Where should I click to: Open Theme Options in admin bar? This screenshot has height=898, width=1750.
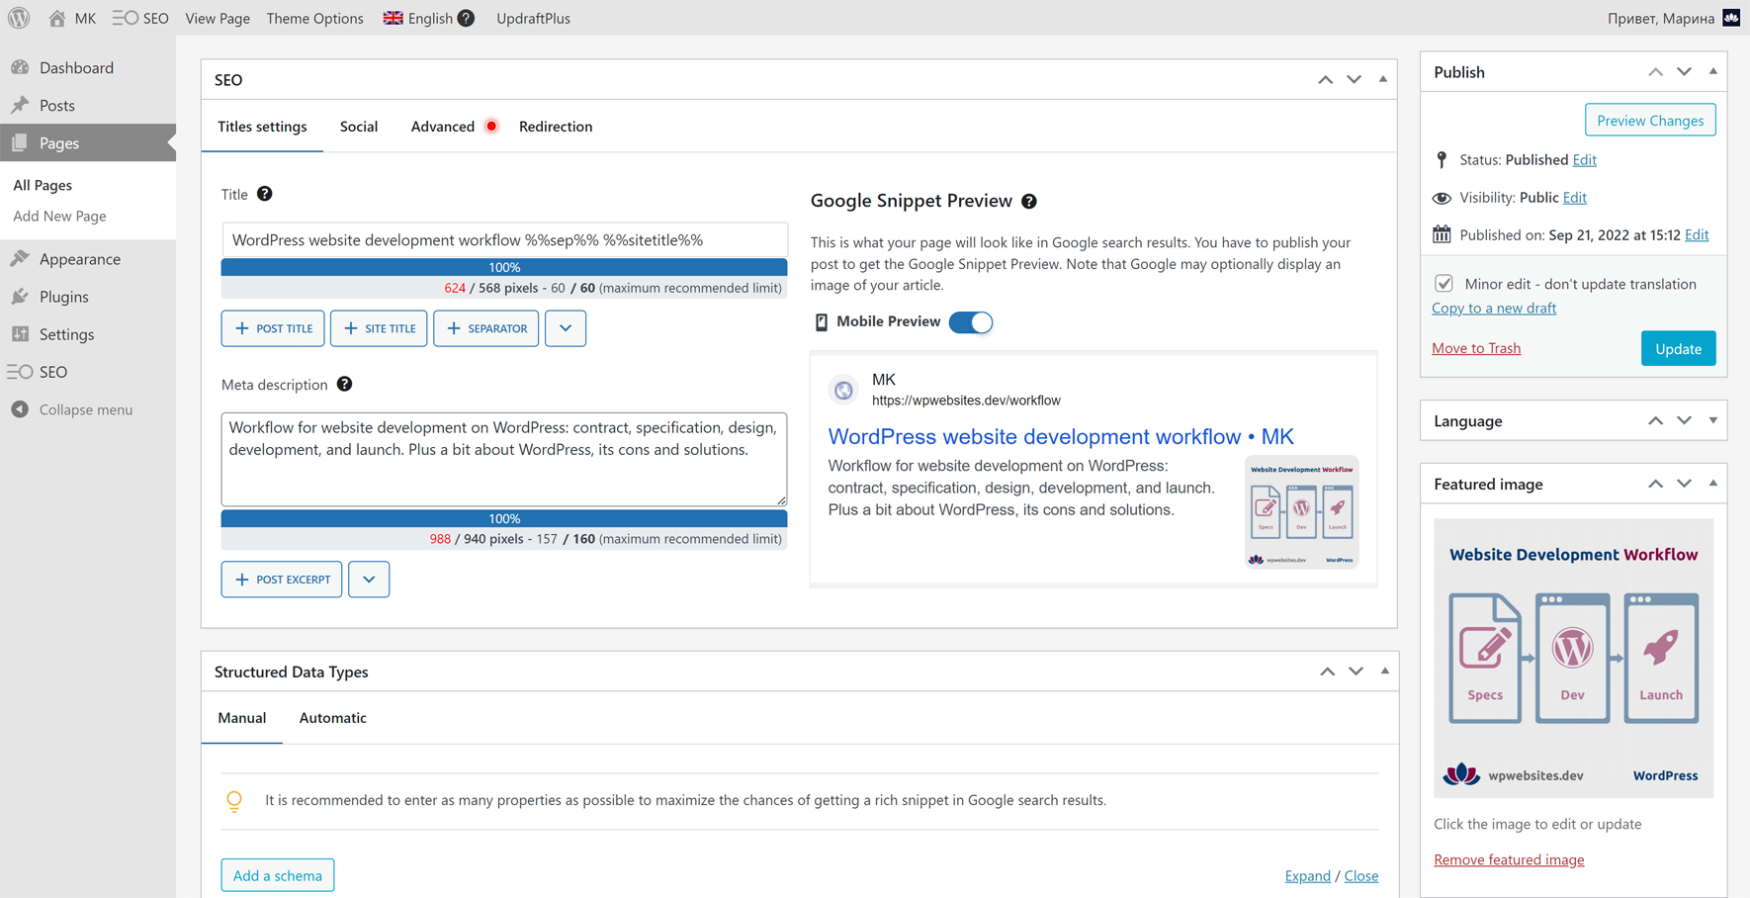click(x=315, y=18)
